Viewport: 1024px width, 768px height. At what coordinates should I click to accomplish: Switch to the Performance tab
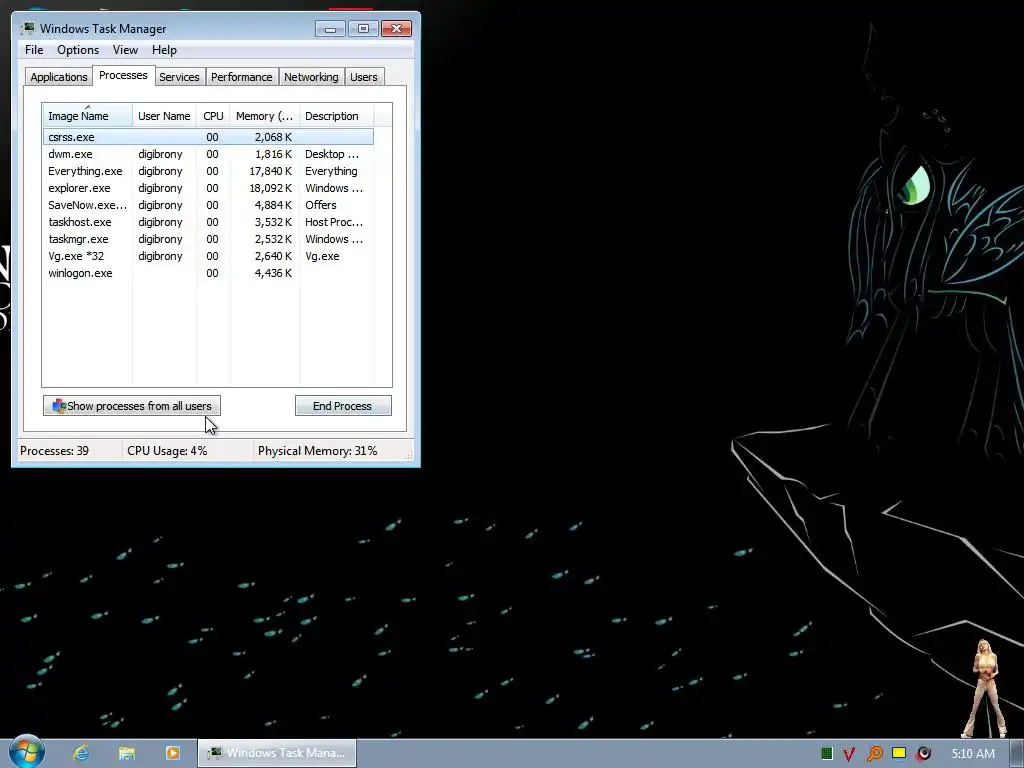point(242,77)
